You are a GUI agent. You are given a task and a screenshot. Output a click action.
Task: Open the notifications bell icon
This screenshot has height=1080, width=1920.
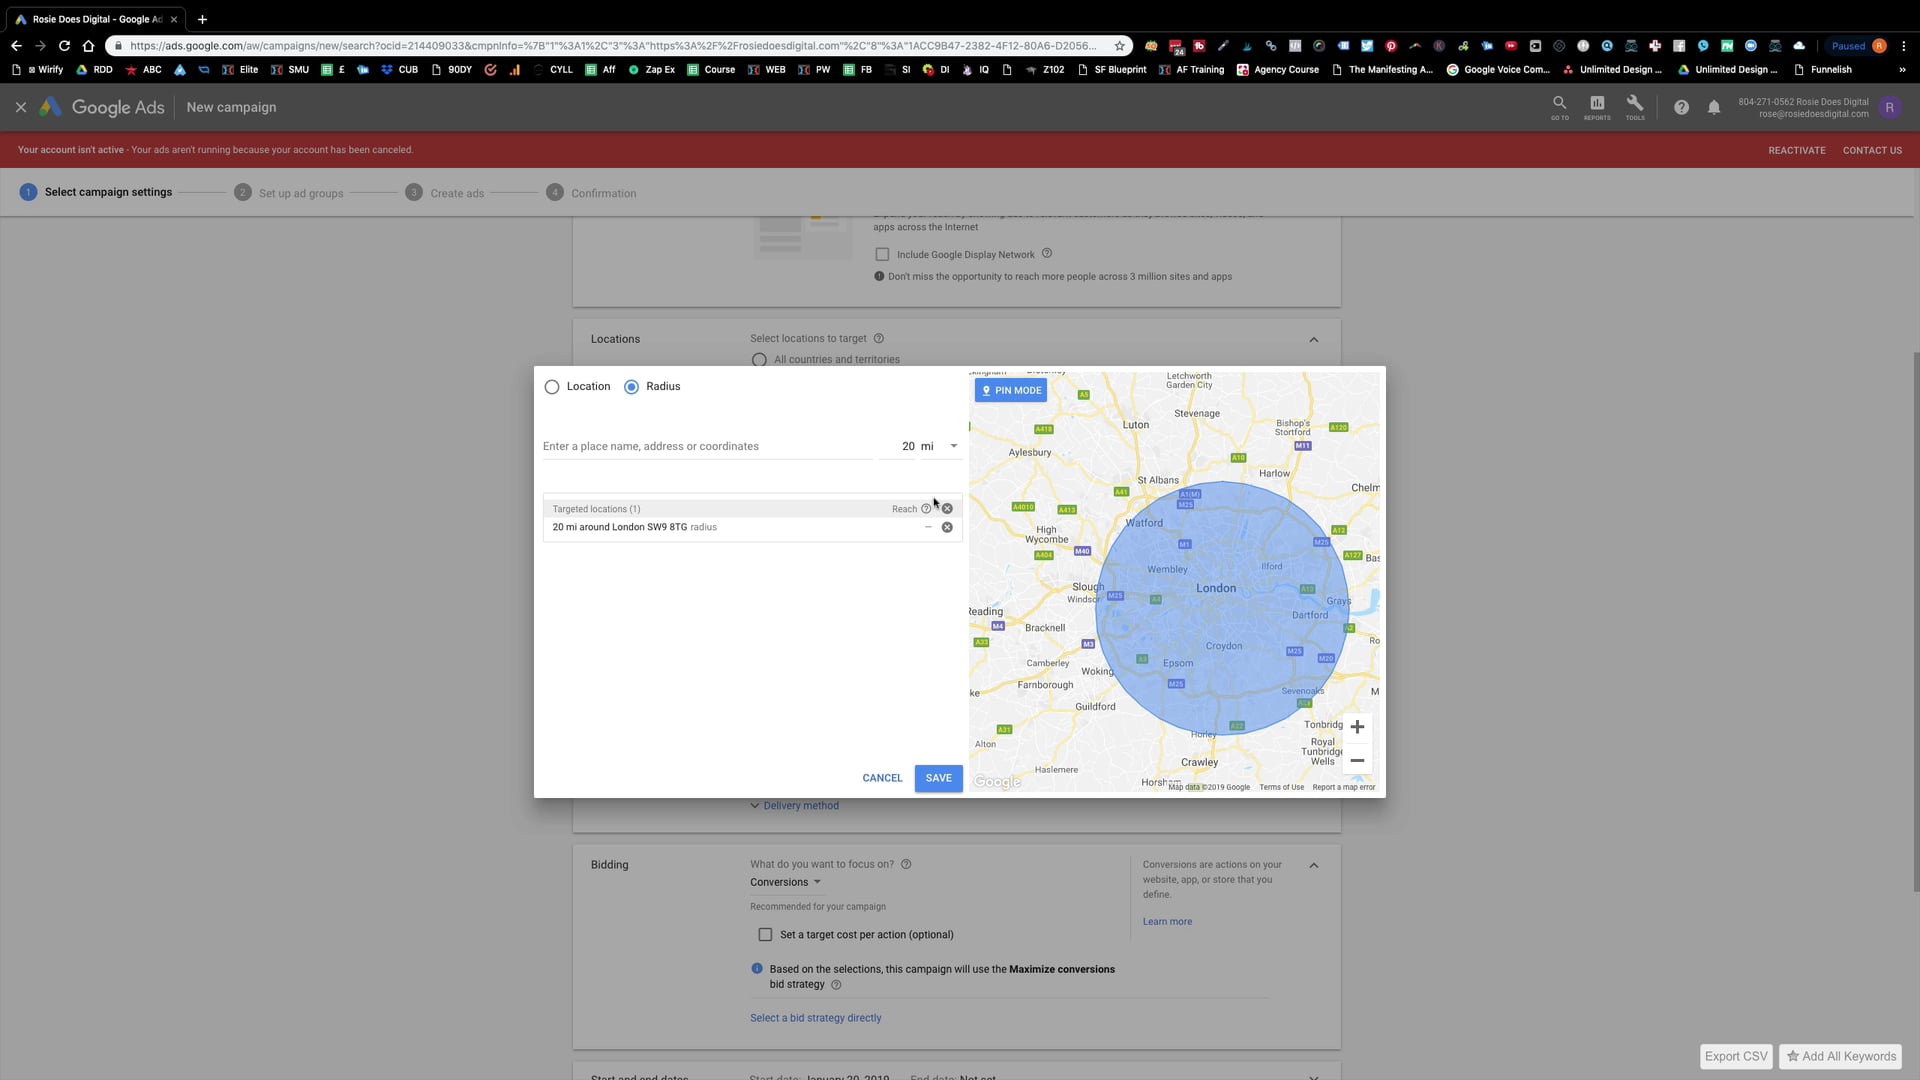pyautogui.click(x=1714, y=107)
